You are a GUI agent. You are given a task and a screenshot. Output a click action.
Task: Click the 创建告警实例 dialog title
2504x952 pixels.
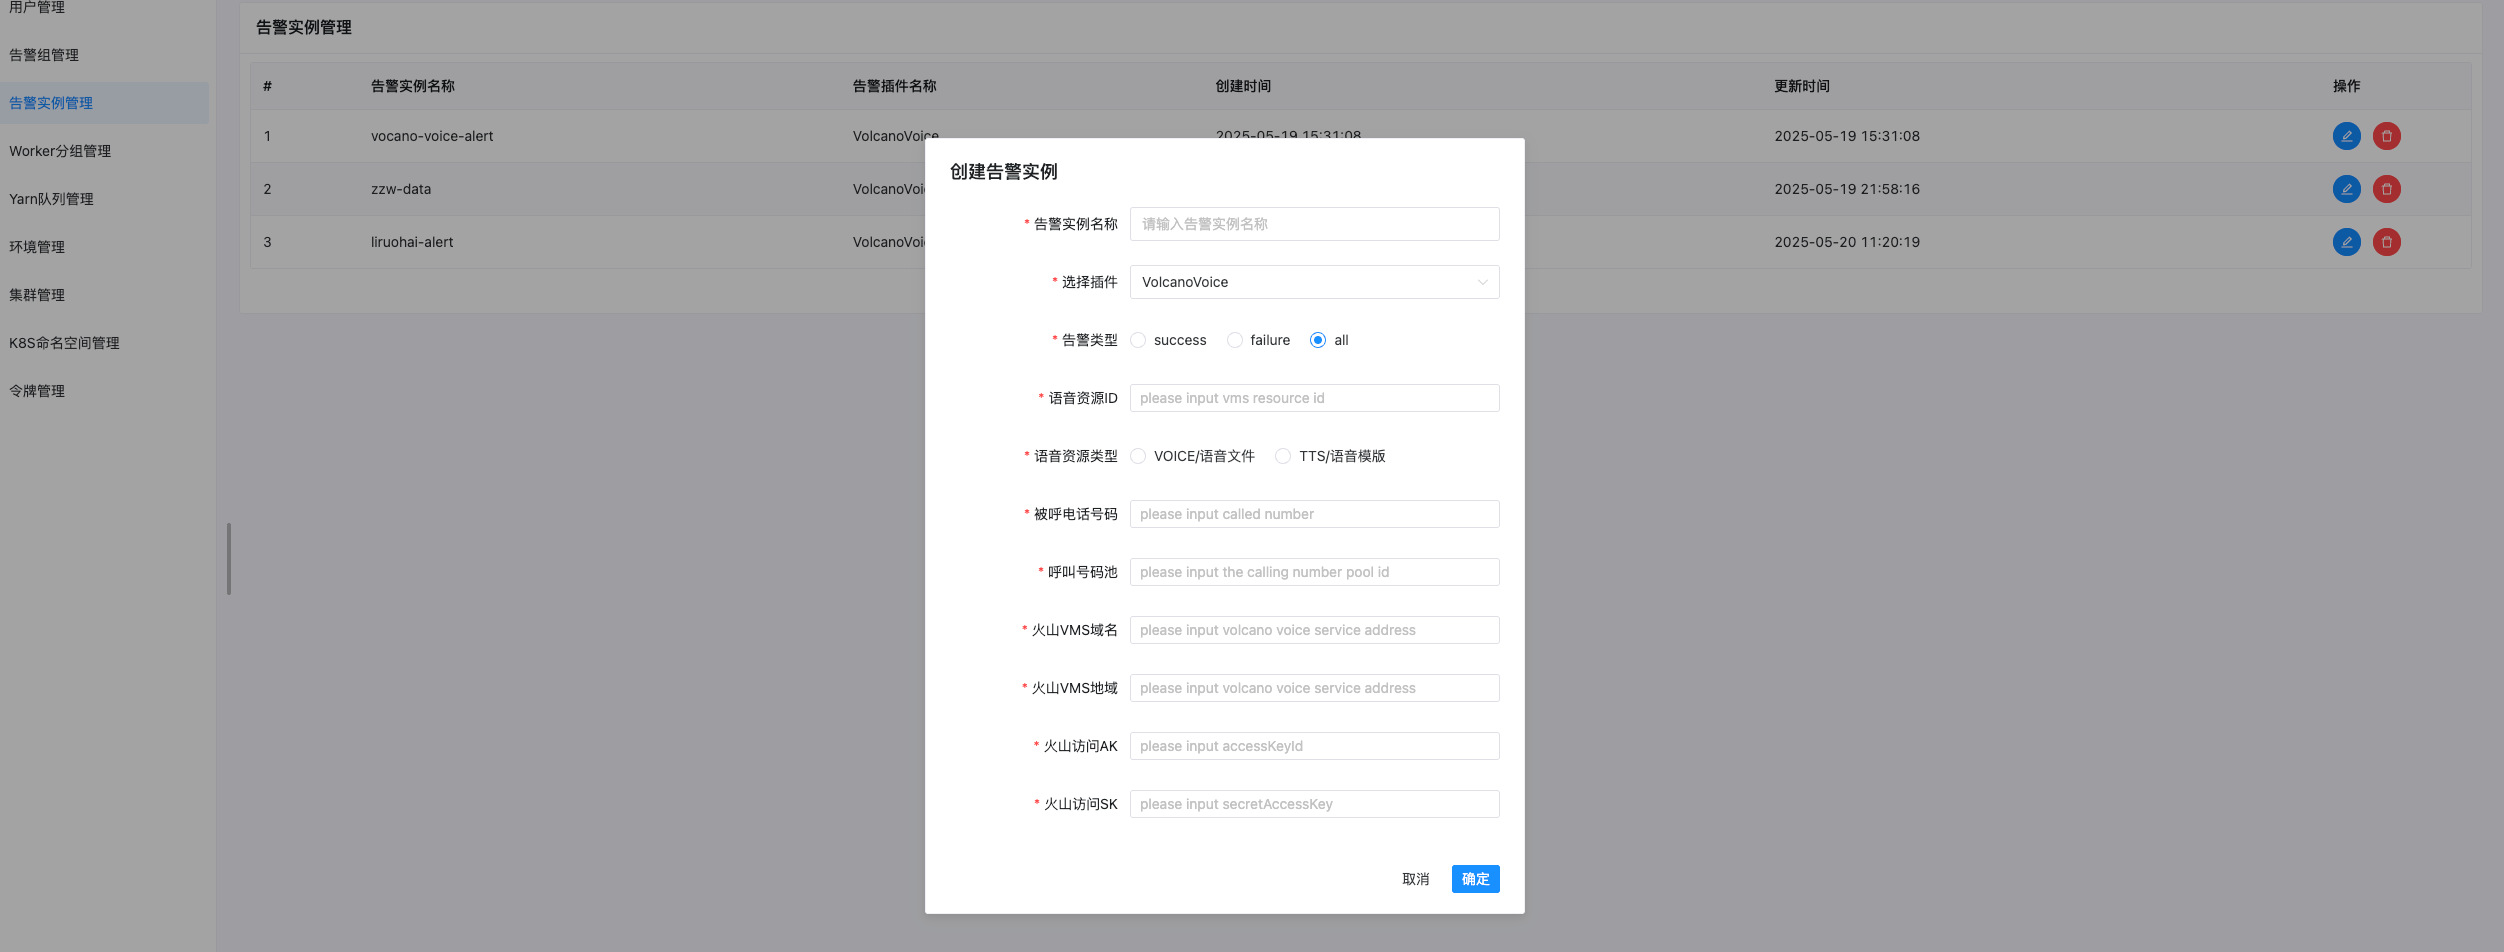(1003, 172)
